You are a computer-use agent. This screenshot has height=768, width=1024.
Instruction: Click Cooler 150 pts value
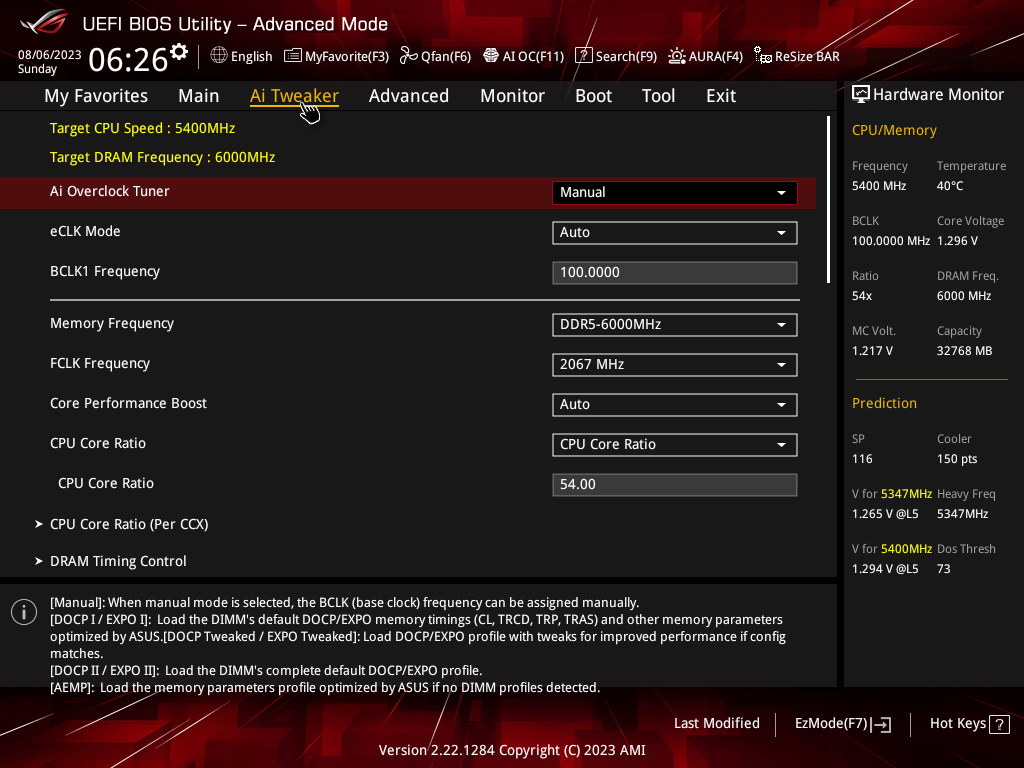[957, 459]
